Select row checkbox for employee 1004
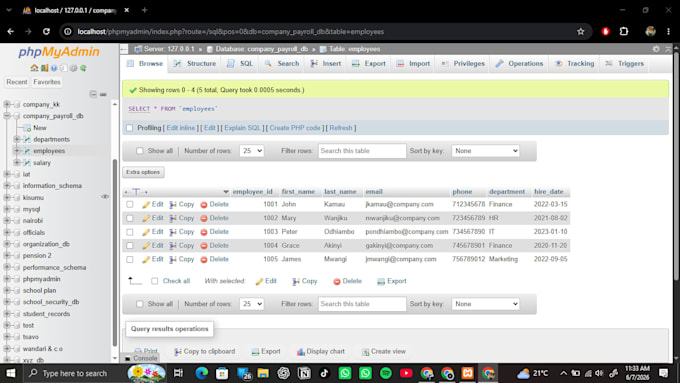Viewport: 680px width, 383px height. point(130,246)
